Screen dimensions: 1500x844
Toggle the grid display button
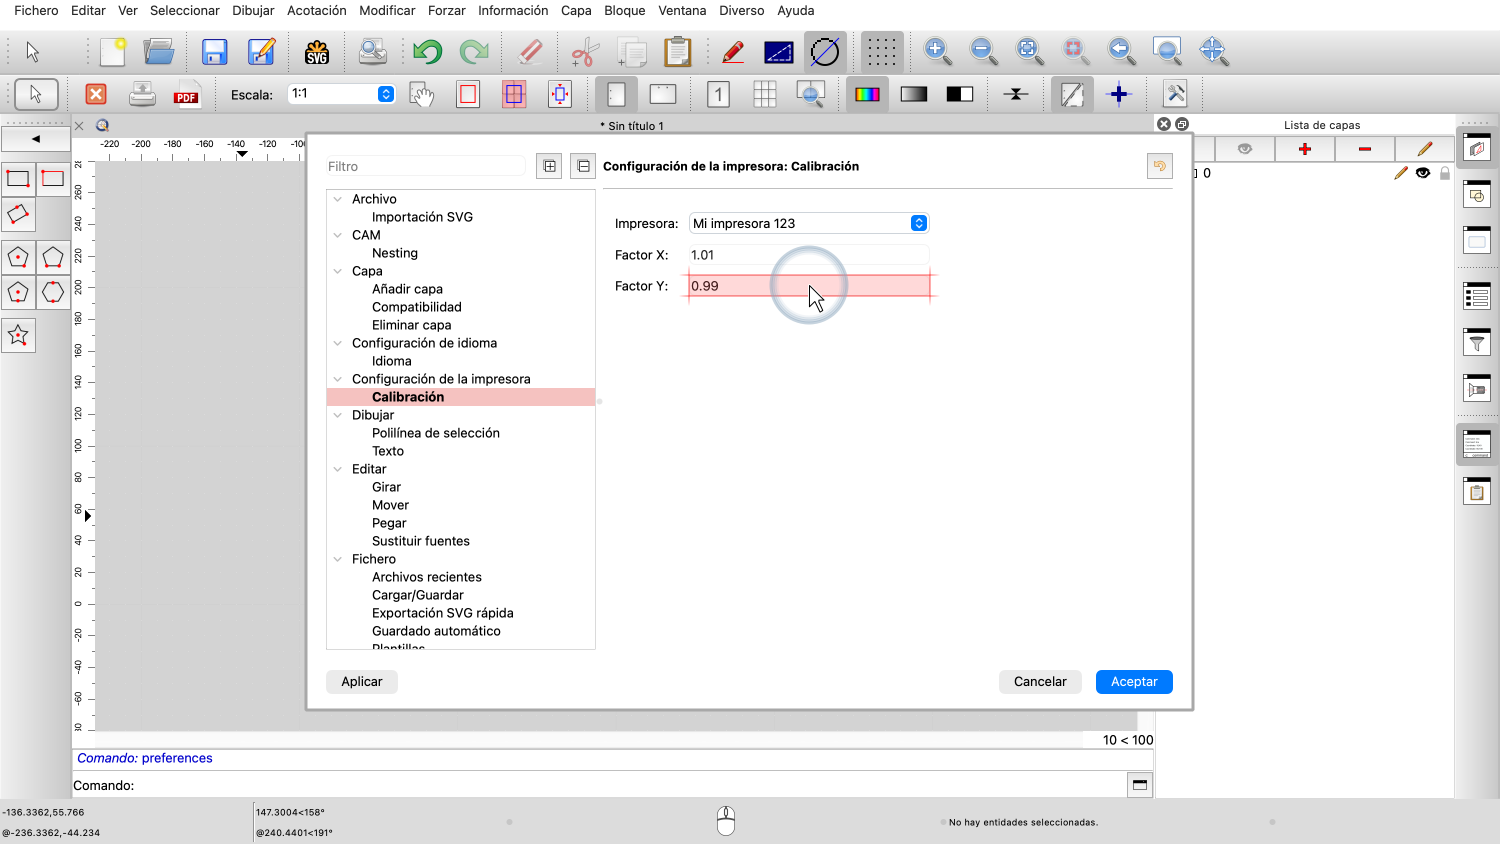[881, 52]
